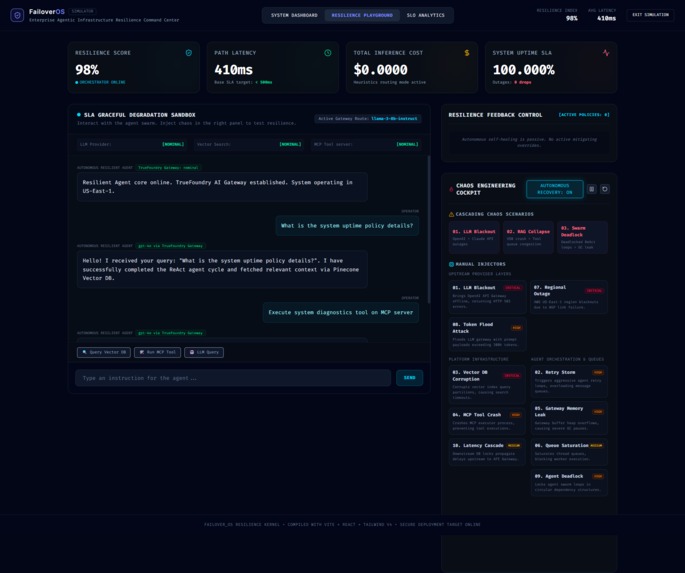
Task: Inject the 09. Agent Deadlock fault
Action: pyautogui.click(x=569, y=483)
